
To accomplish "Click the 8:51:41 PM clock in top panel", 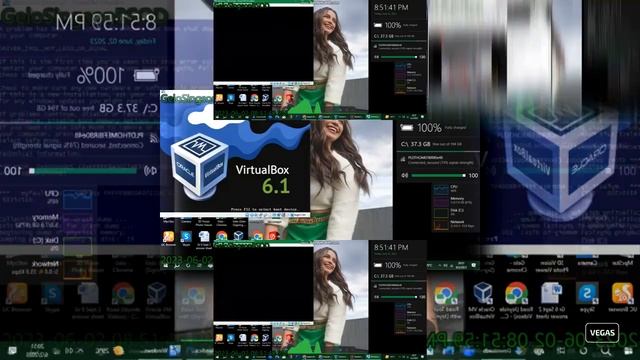I will [x=391, y=7].
